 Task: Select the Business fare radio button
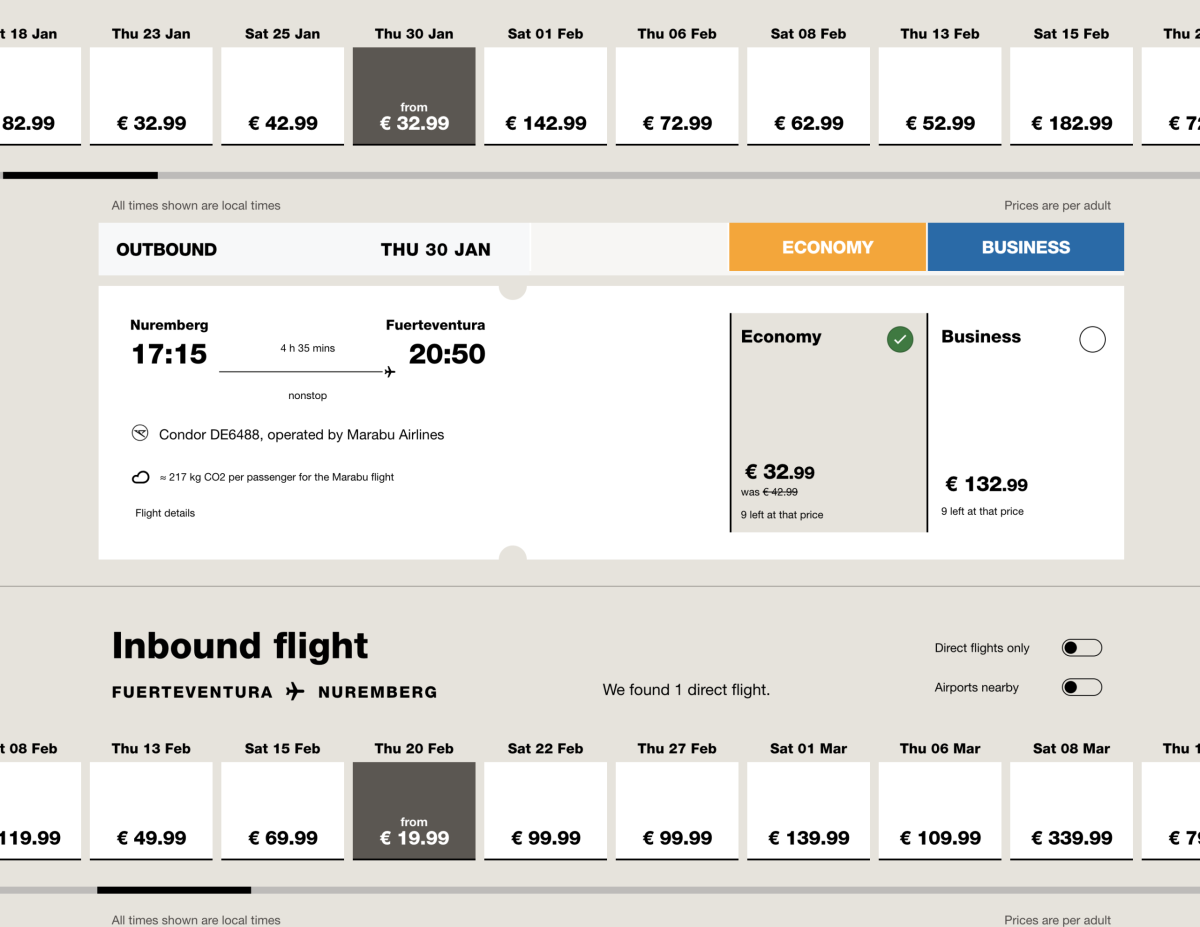1092,340
